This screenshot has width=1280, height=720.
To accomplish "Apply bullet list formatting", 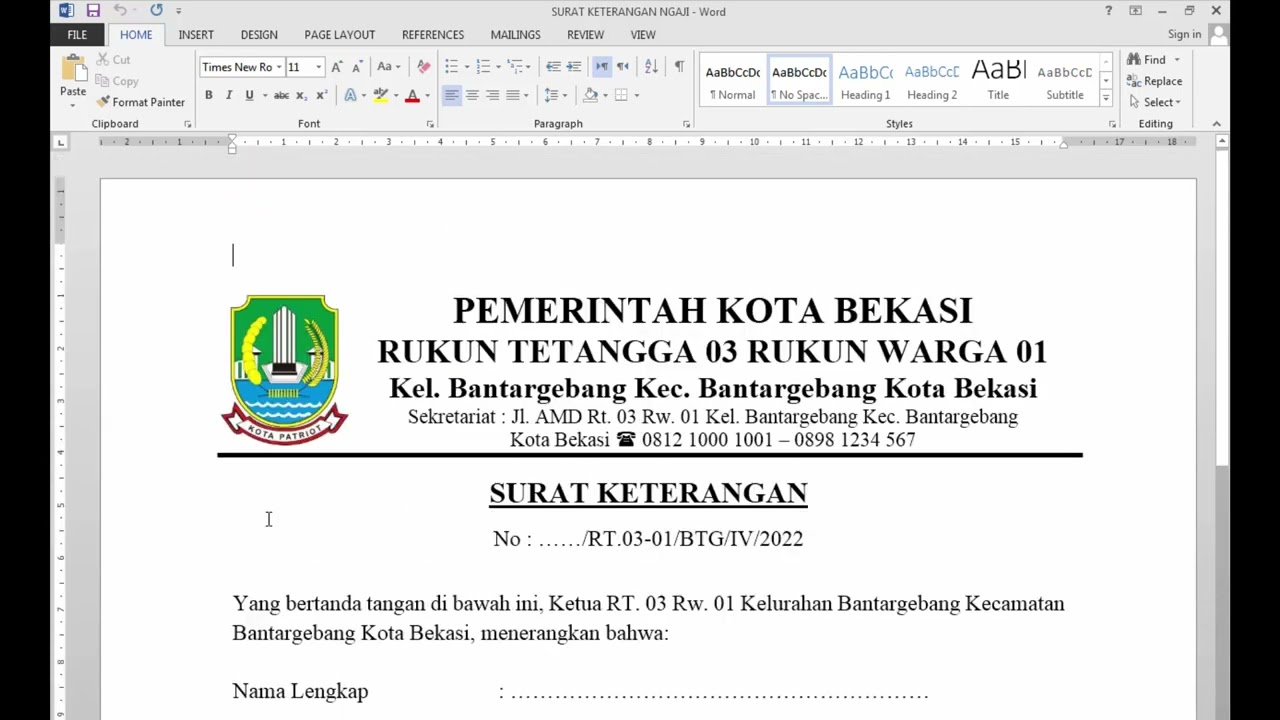I will coord(451,67).
